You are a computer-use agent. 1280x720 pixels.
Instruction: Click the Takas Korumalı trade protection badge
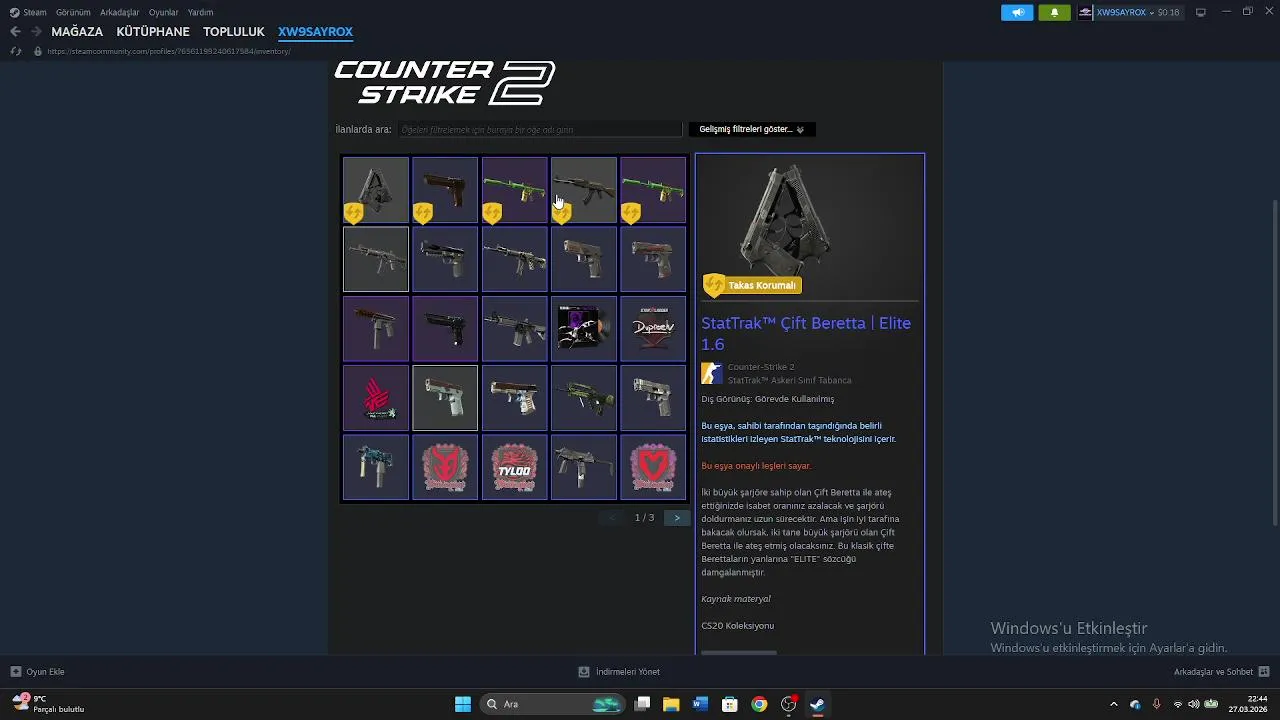click(752, 285)
